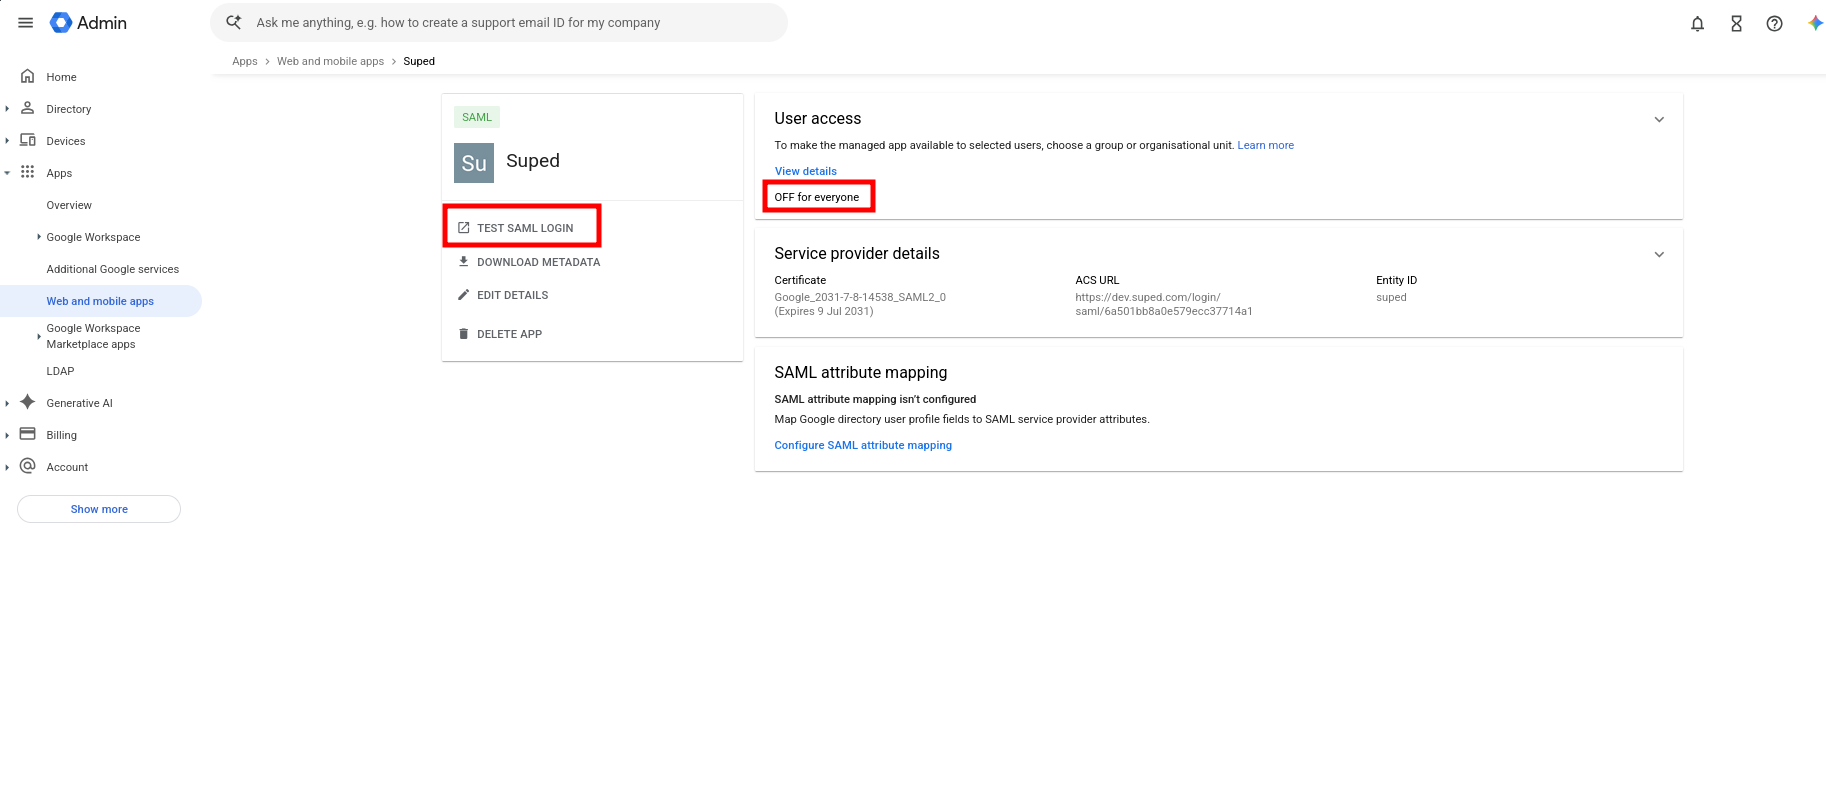Click the Home house icon
This screenshot has width=1826, height=802.
click(x=28, y=76)
